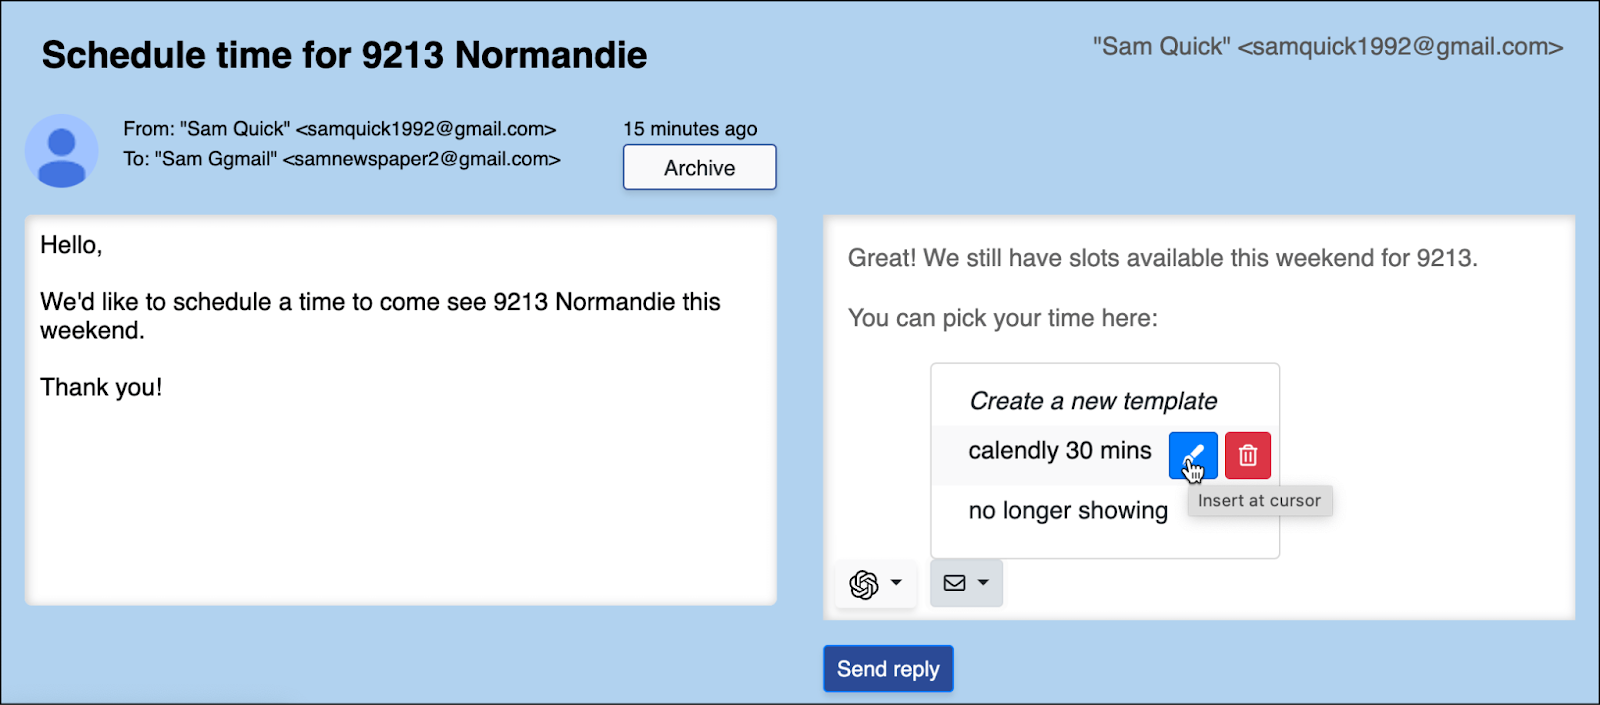Choose the "no longer showing" template
Screen dimensions: 1600x705
coord(1068,511)
